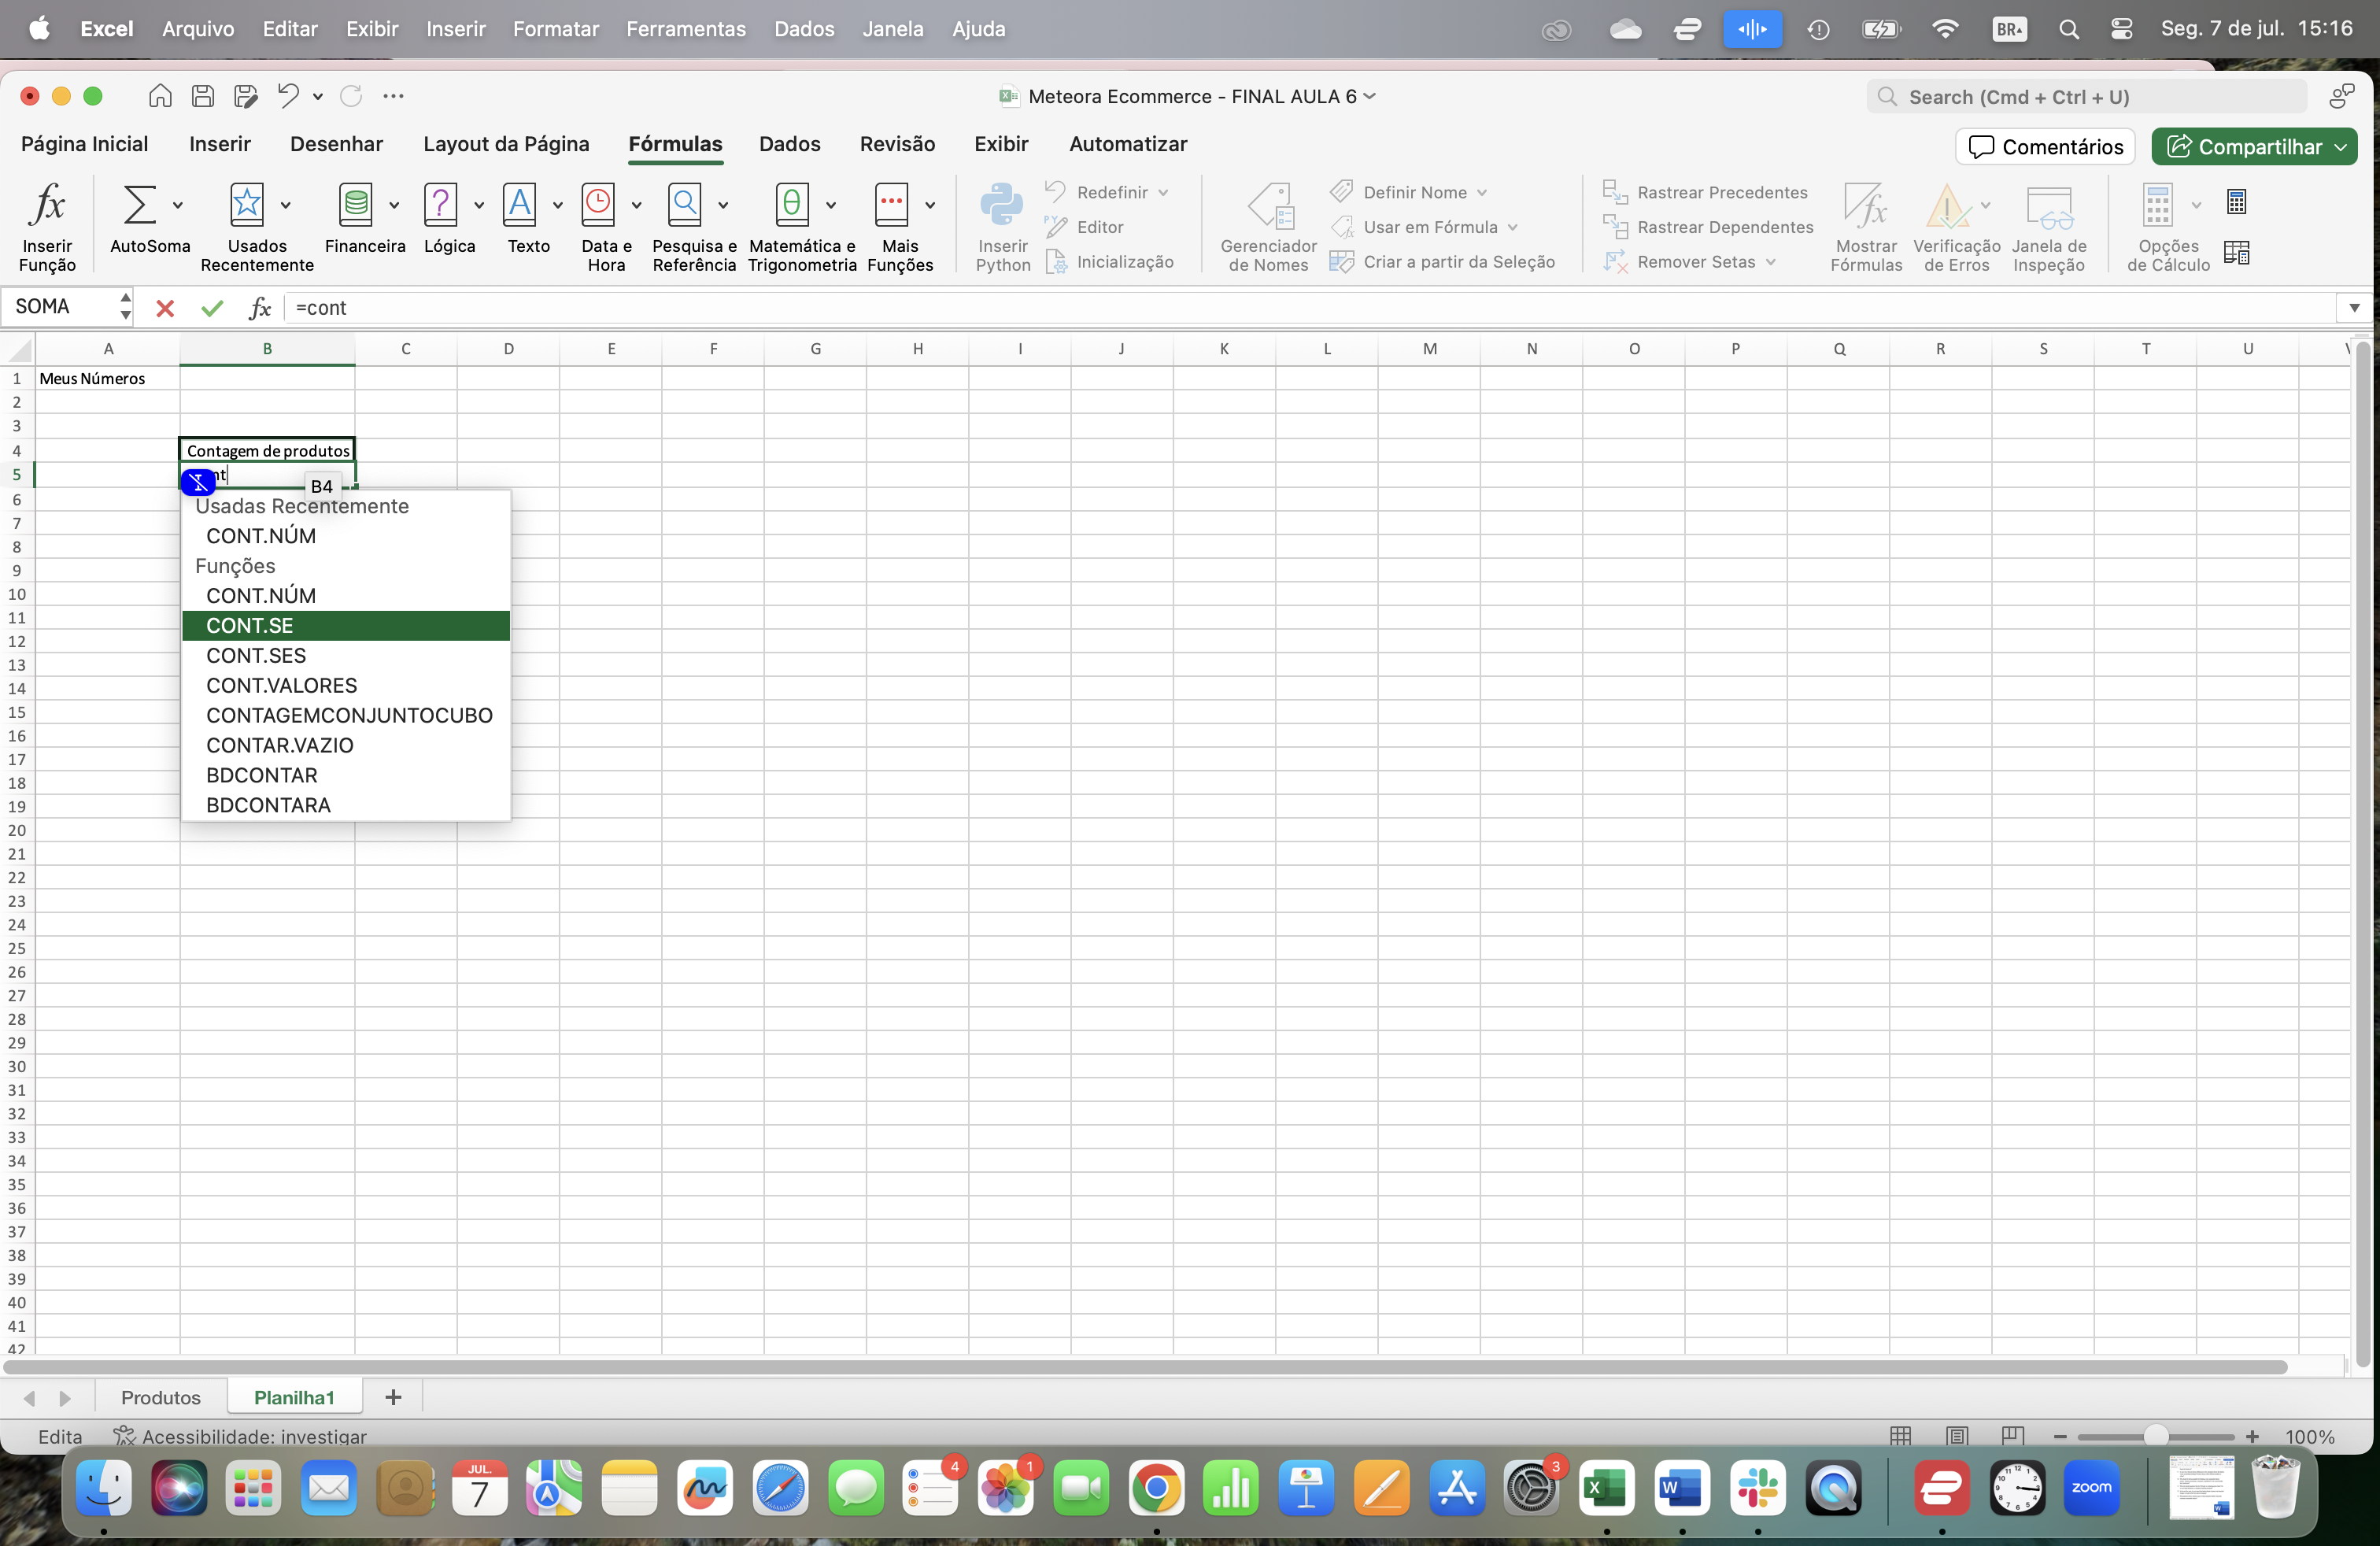Open the Data e Hora functions icon
This screenshot has width=2380, height=1546.
(x=598, y=205)
